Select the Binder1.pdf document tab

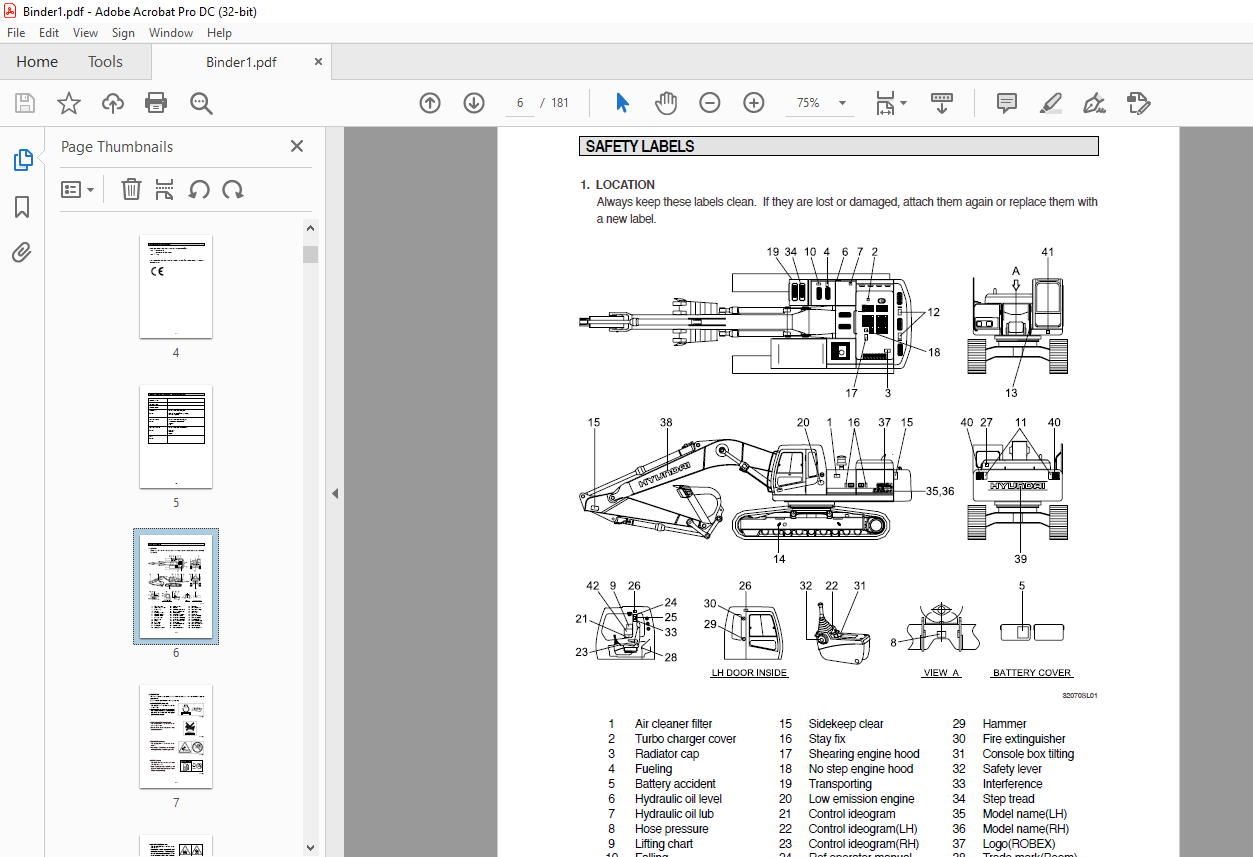click(x=241, y=62)
